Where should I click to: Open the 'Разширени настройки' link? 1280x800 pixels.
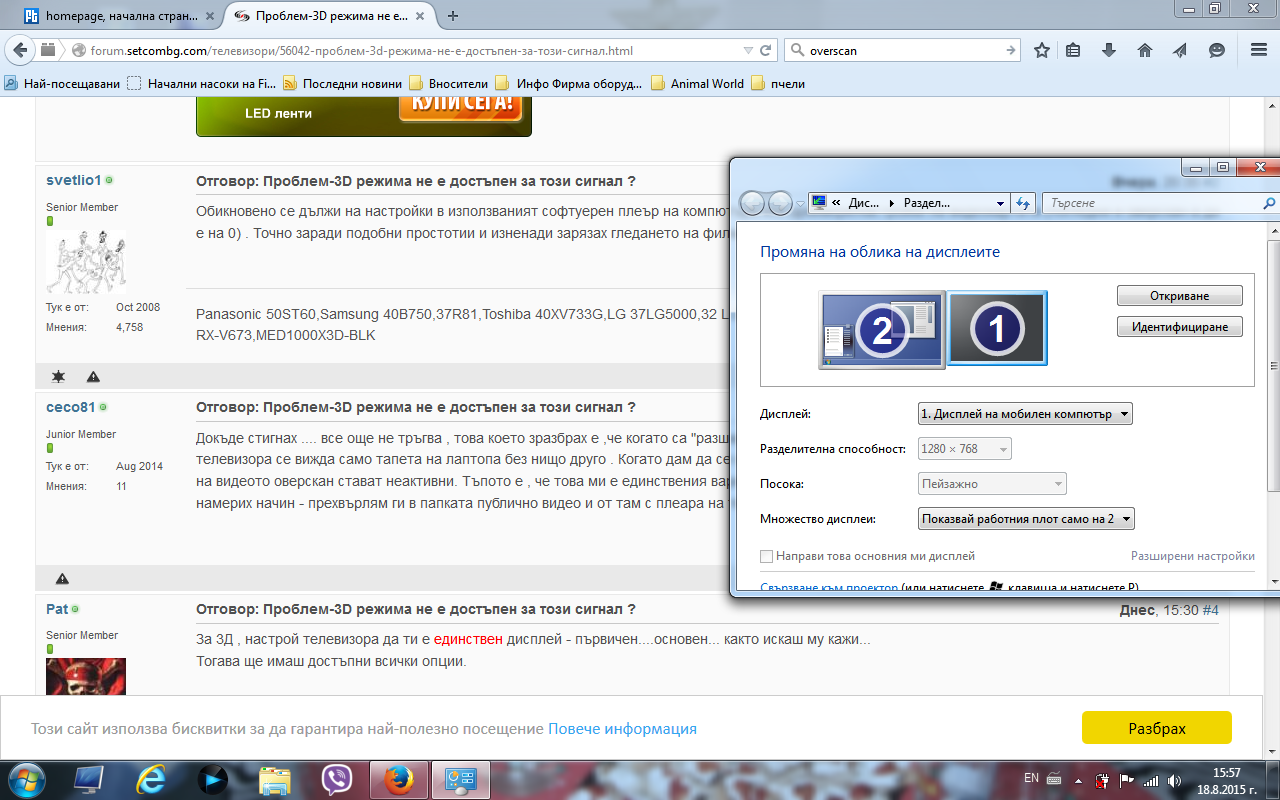pyautogui.click(x=1192, y=556)
